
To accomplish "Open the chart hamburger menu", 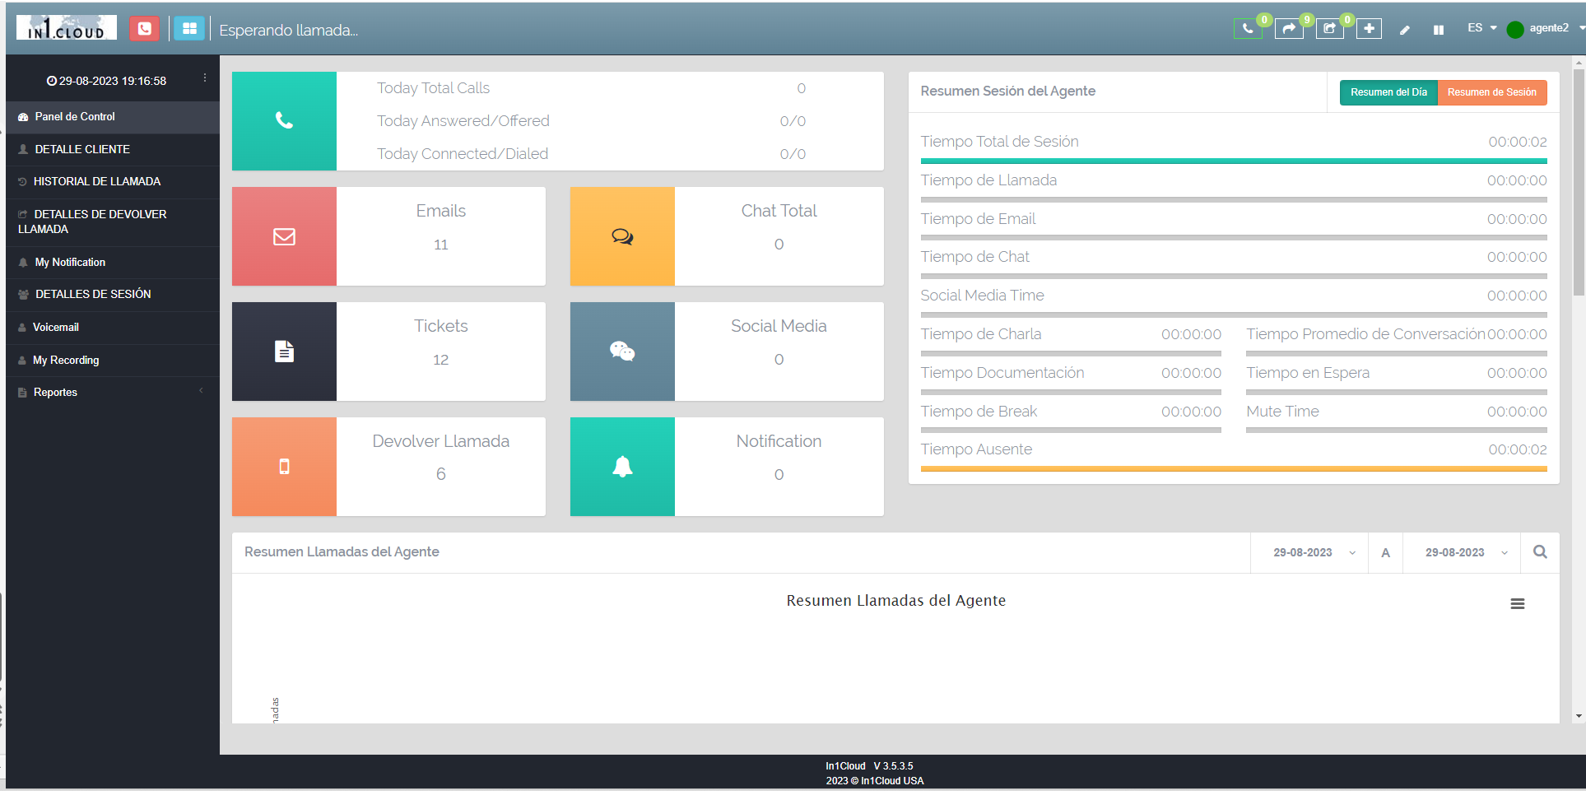I will pos(1517,604).
